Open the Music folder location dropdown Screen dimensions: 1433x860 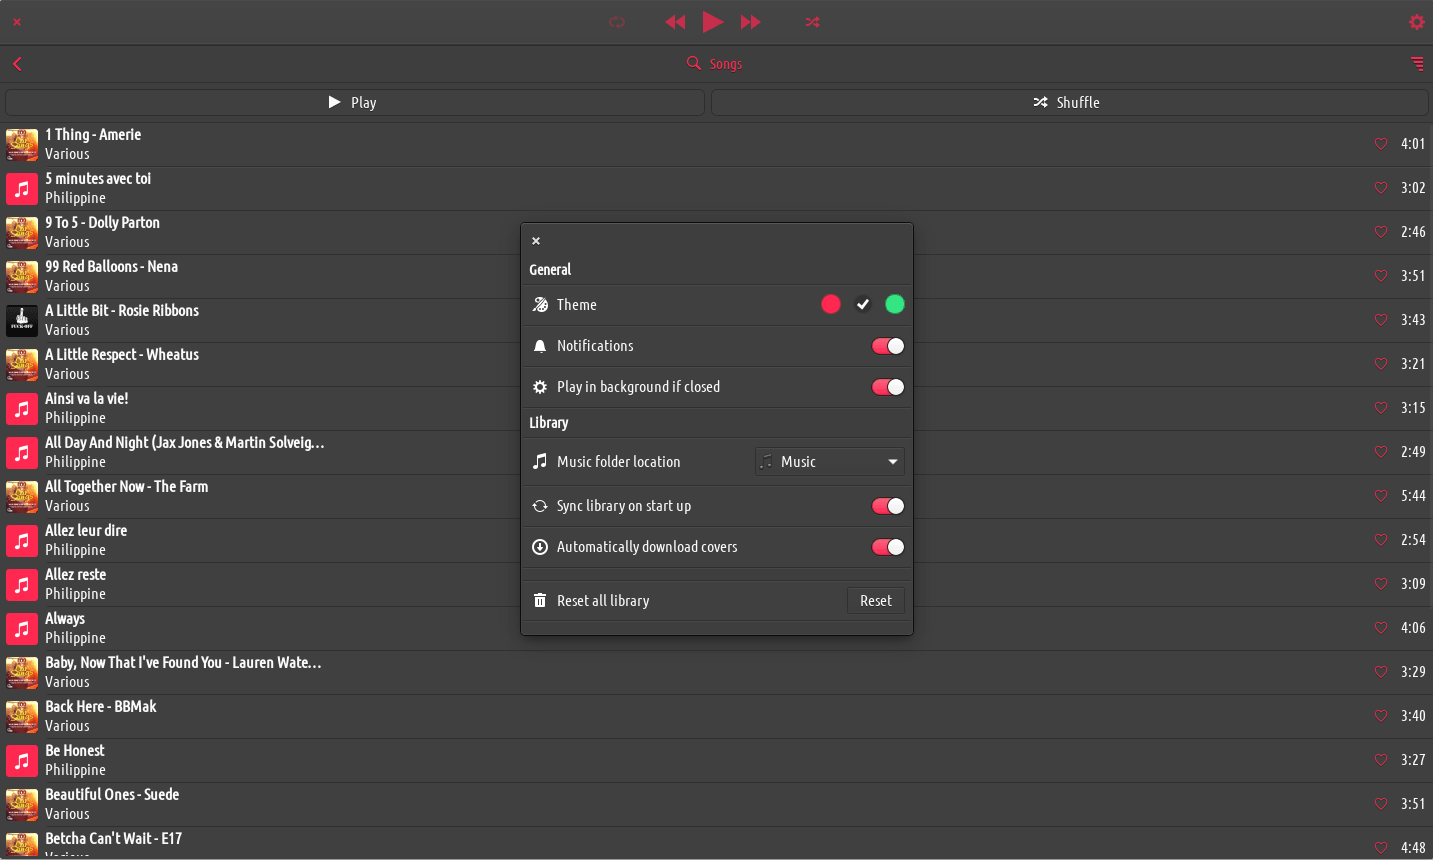tap(829, 462)
